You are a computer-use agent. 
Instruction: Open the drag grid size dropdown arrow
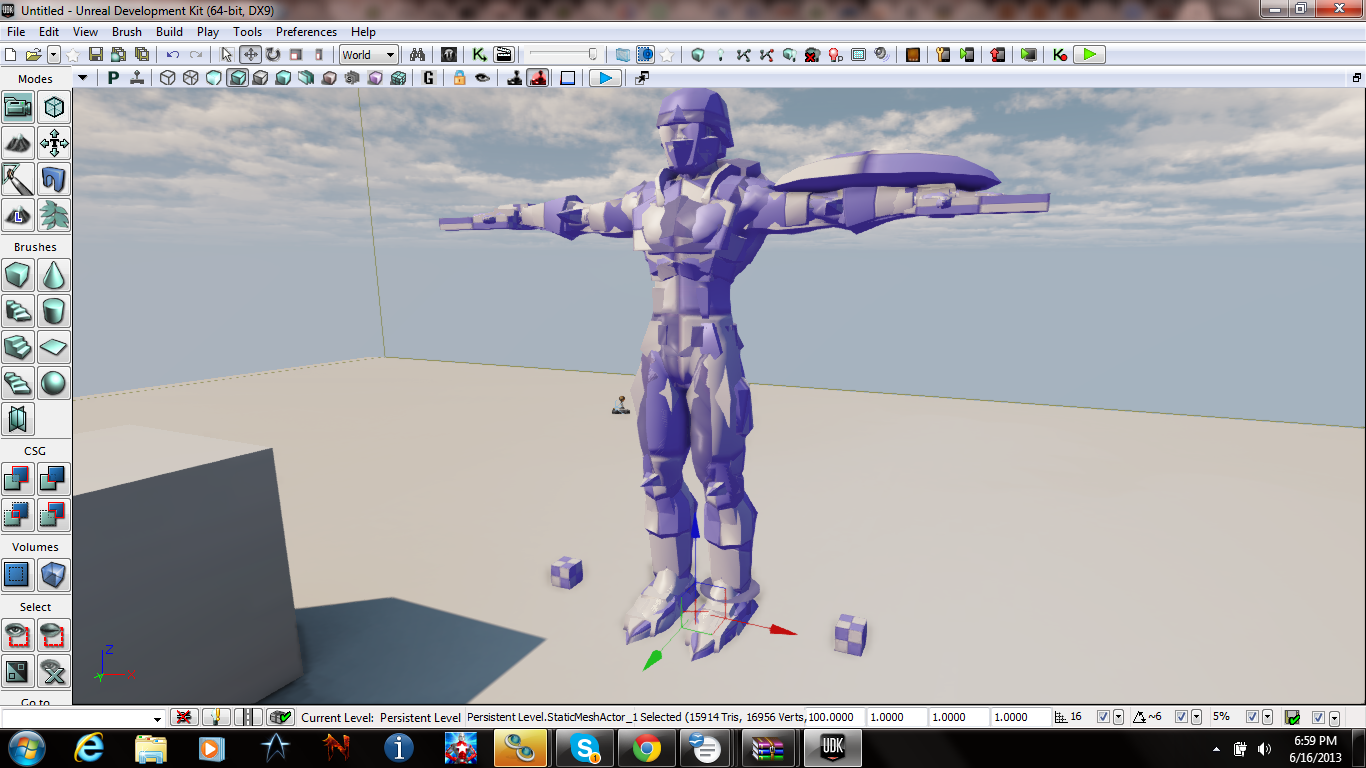1119,717
